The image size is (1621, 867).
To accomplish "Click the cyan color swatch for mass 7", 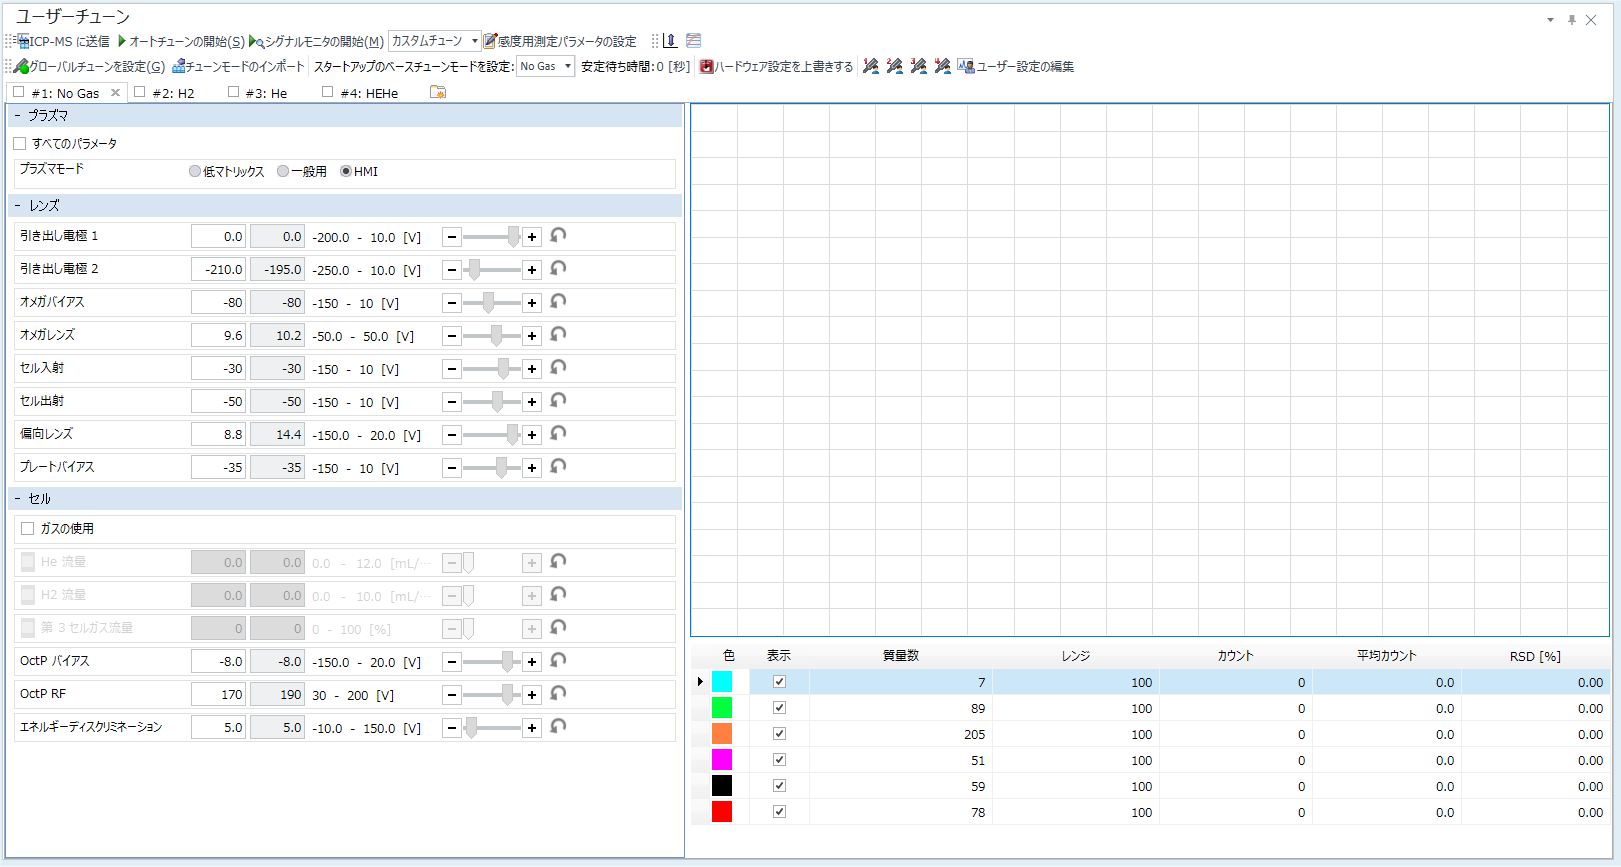I will [x=722, y=682].
